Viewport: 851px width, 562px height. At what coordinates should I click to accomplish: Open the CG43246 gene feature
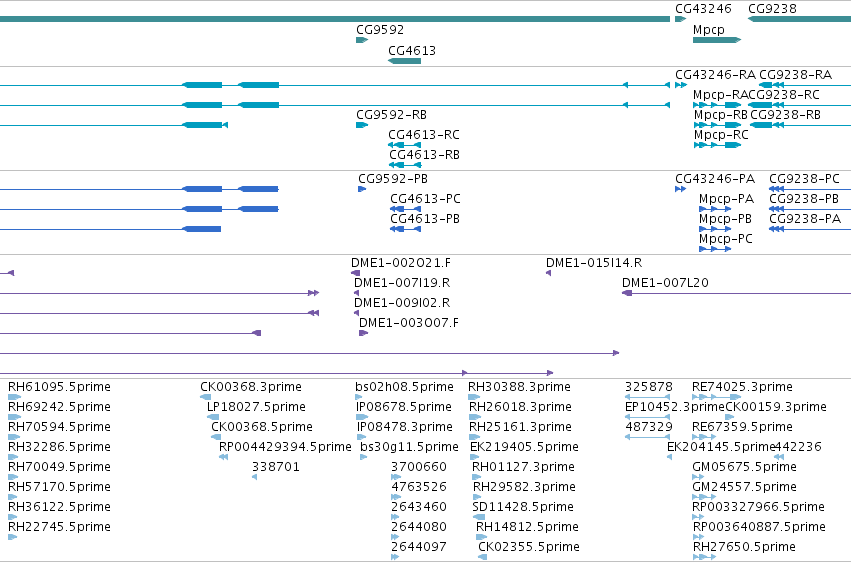click(x=681, y=19)
